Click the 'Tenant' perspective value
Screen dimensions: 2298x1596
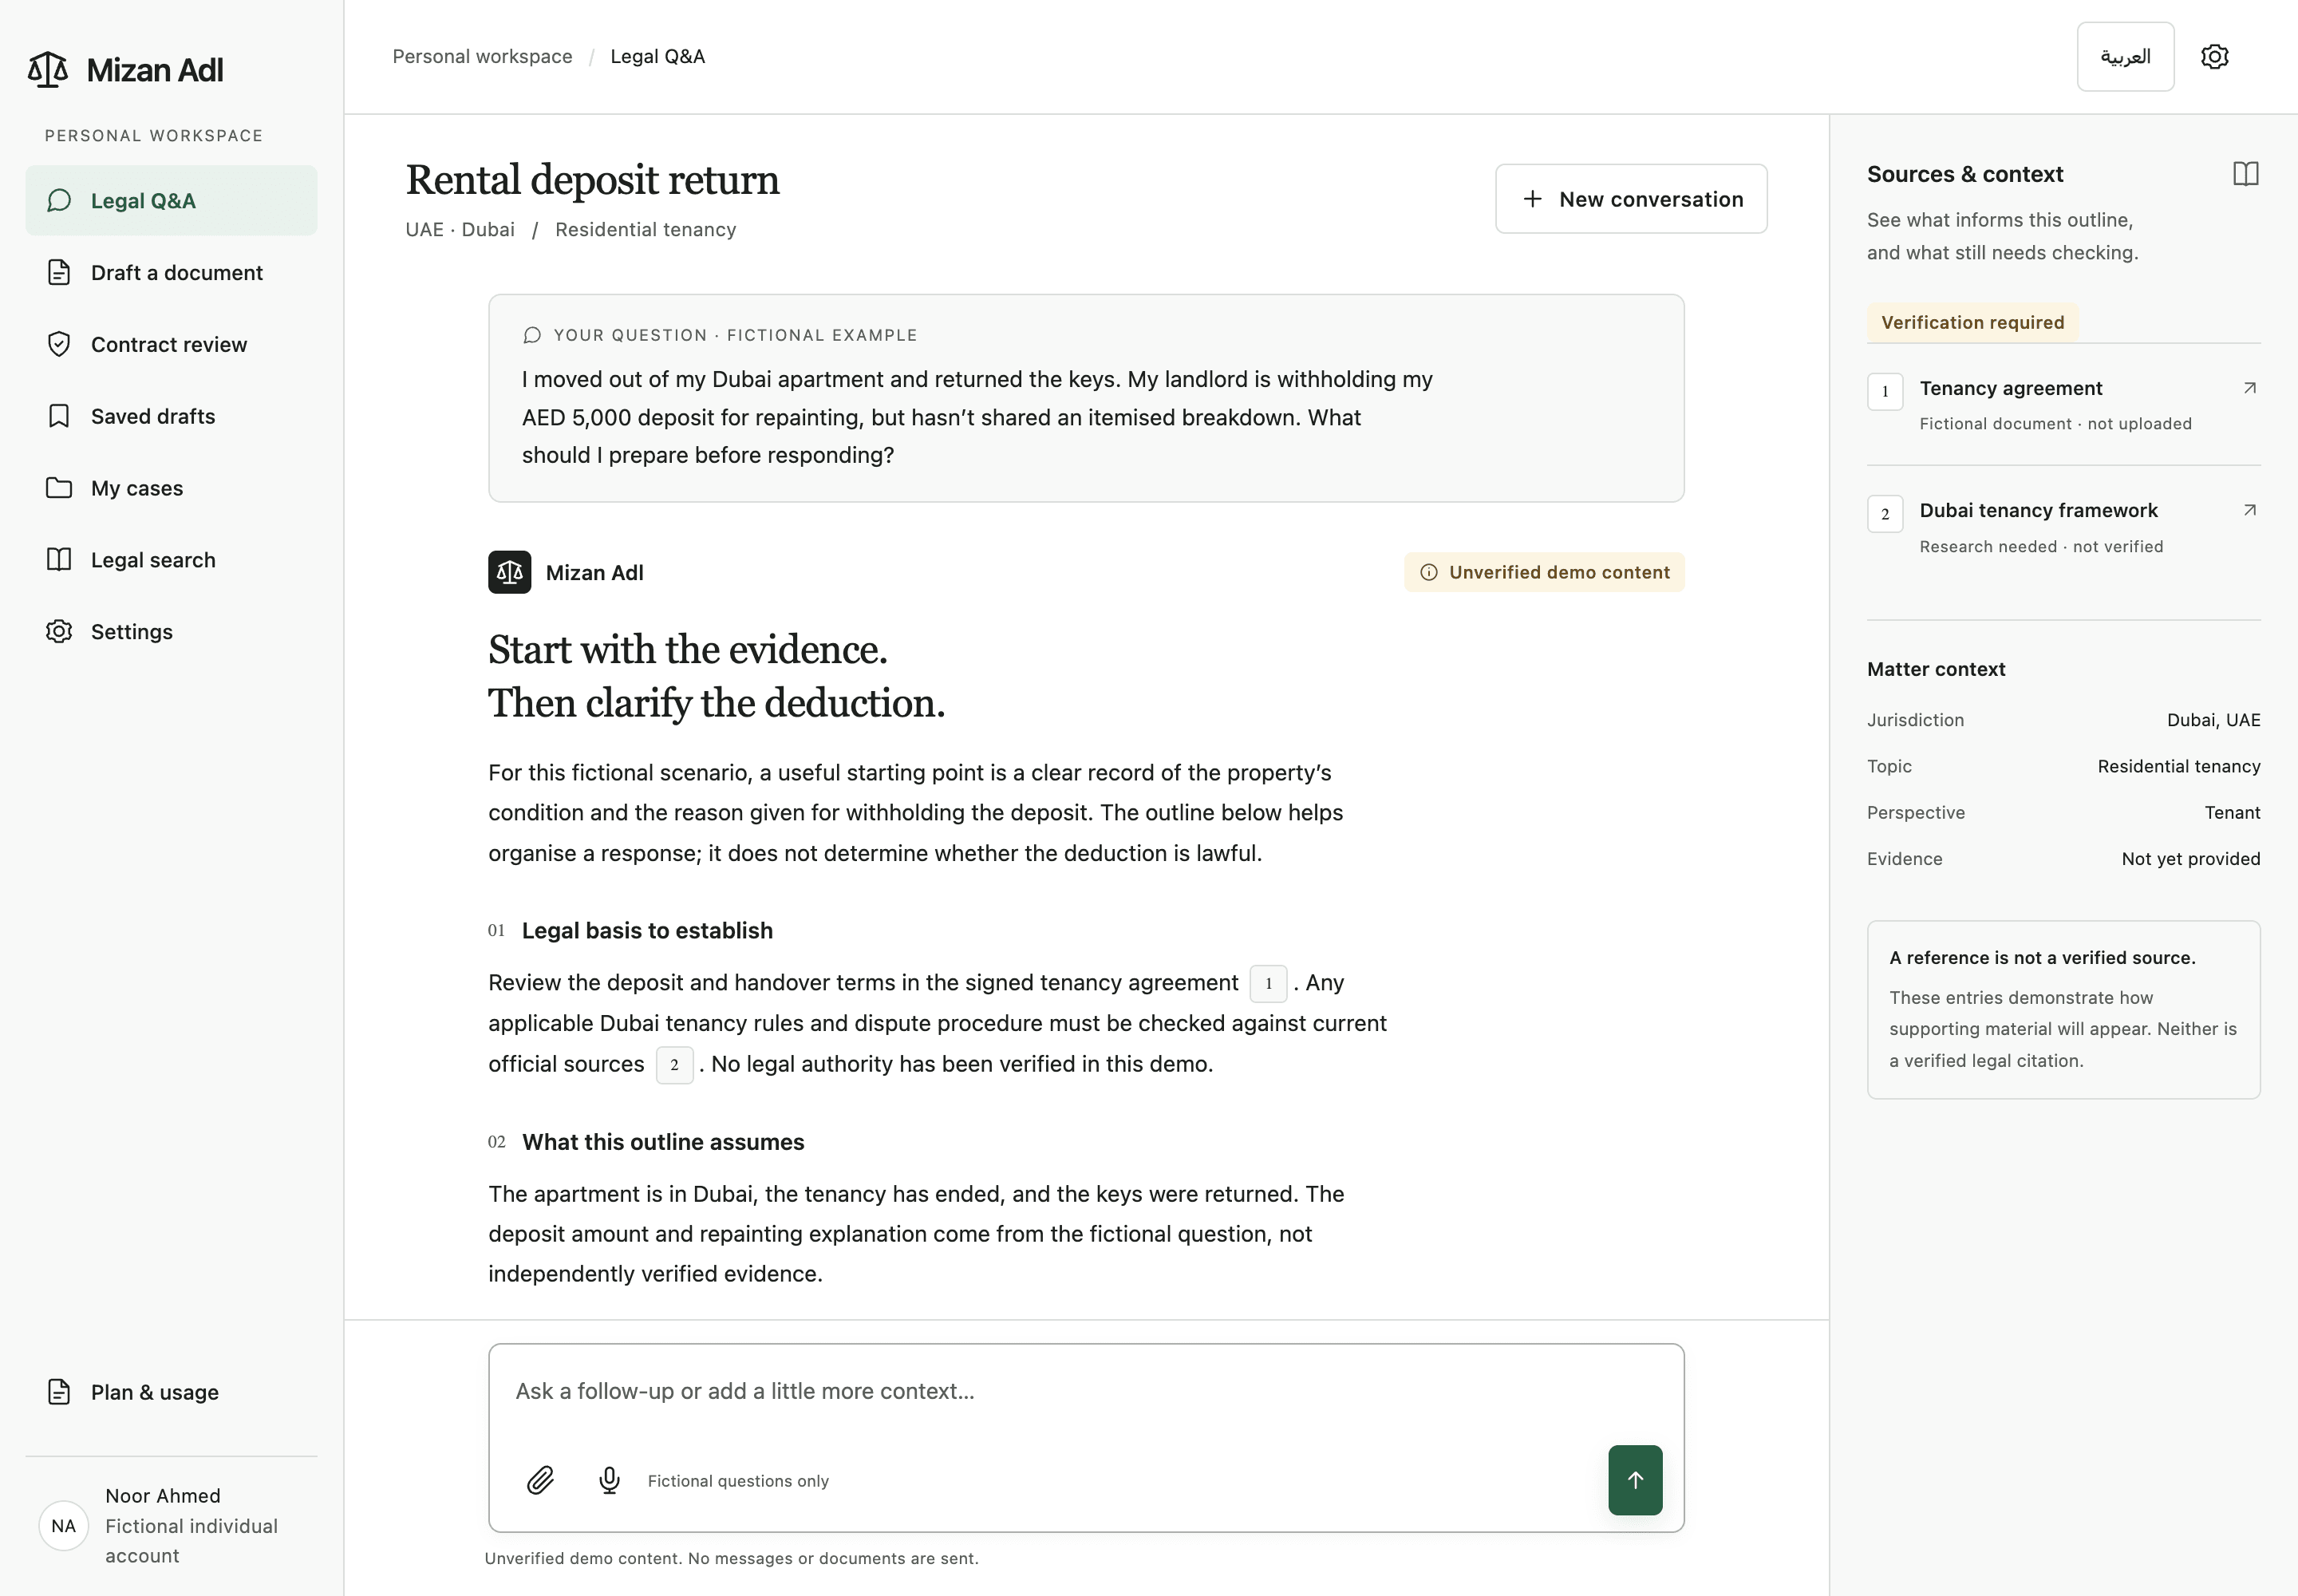coord(2232,813)
